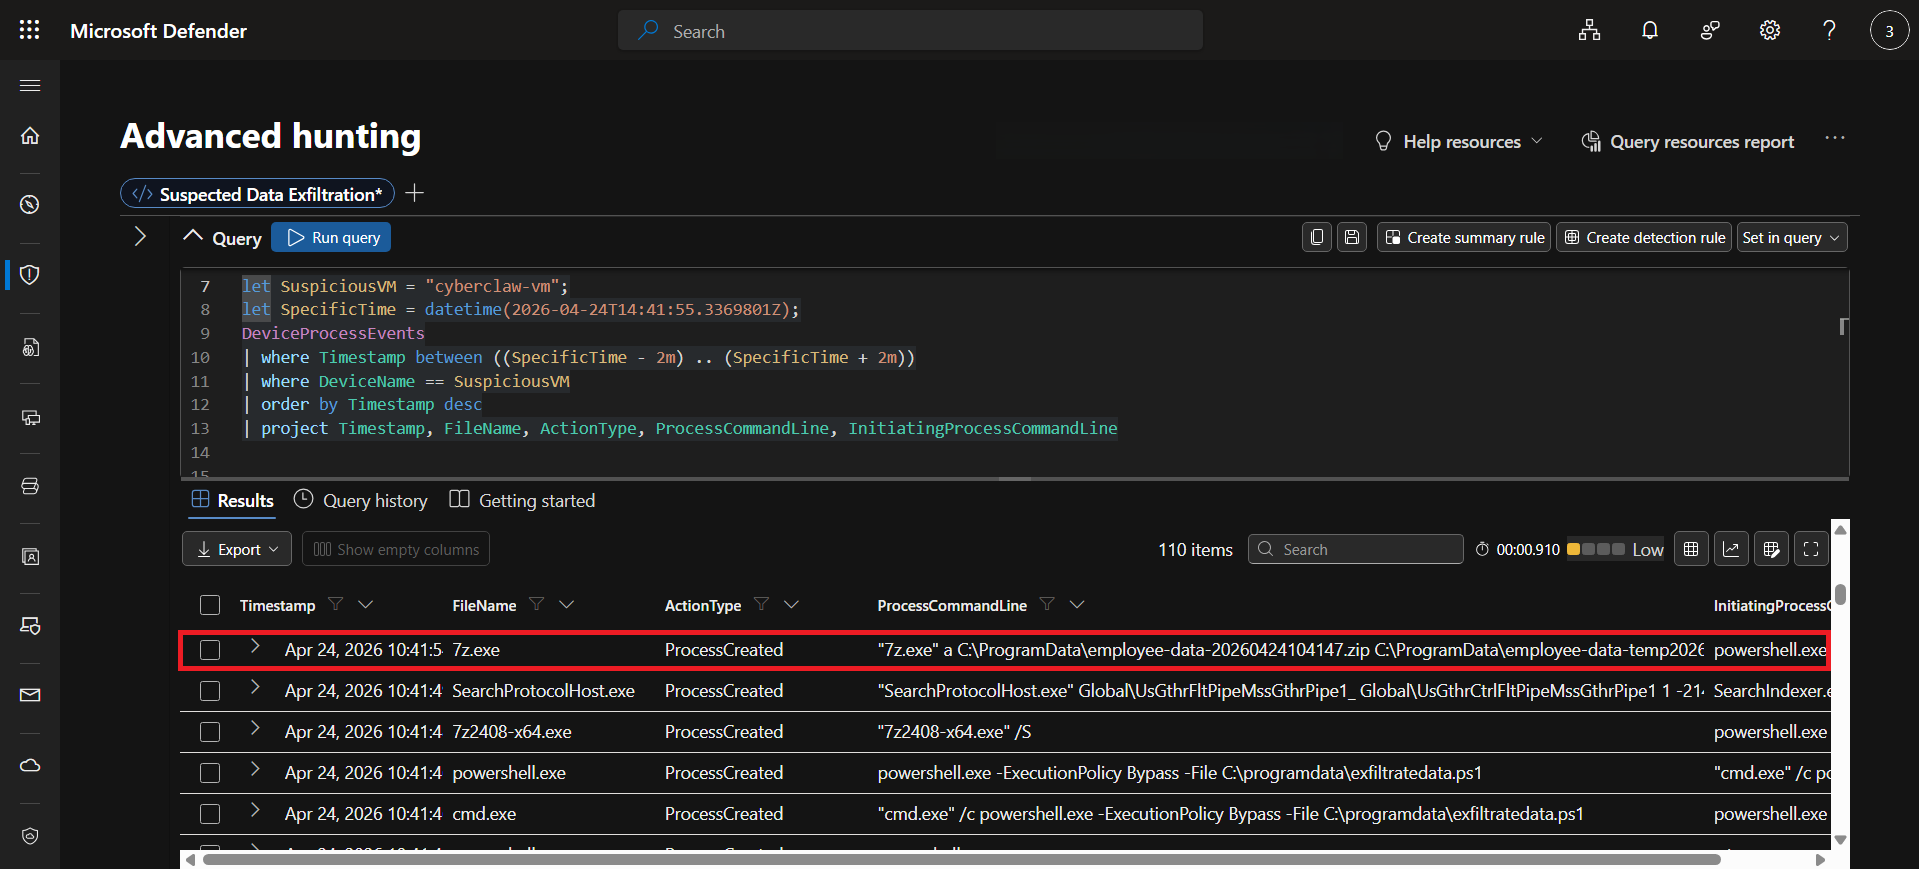
Task: Check the 7z.exe row checkbox
Action: [x=210, y=650]
